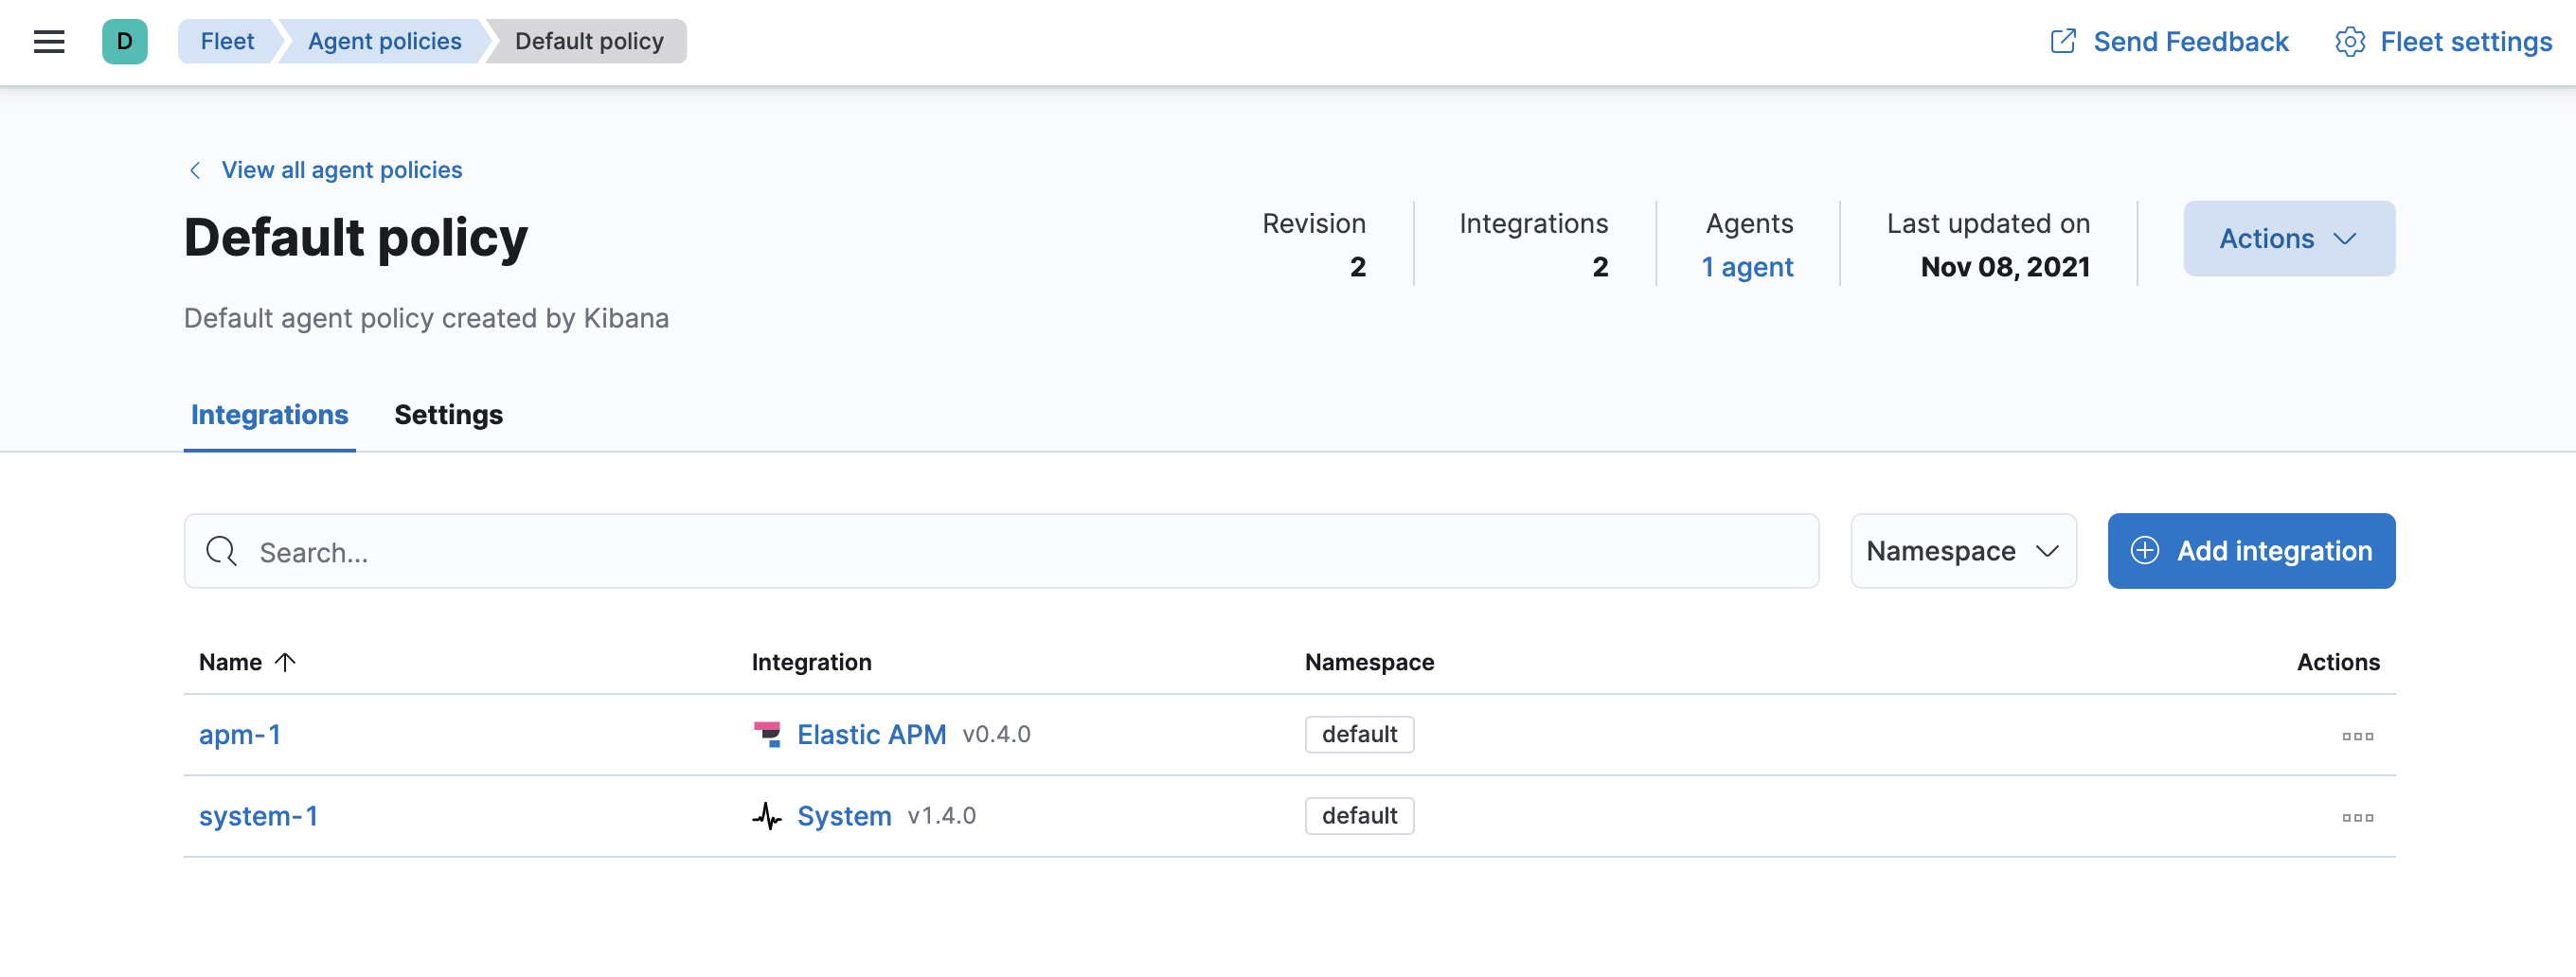Follow the 1 agent link

point(1746,267)
